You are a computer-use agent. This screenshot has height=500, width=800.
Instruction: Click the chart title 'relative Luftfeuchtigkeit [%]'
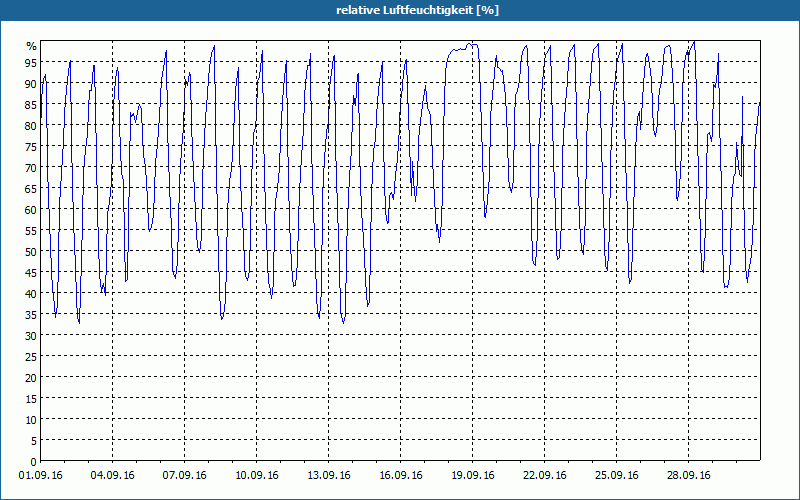pos(417,10)
